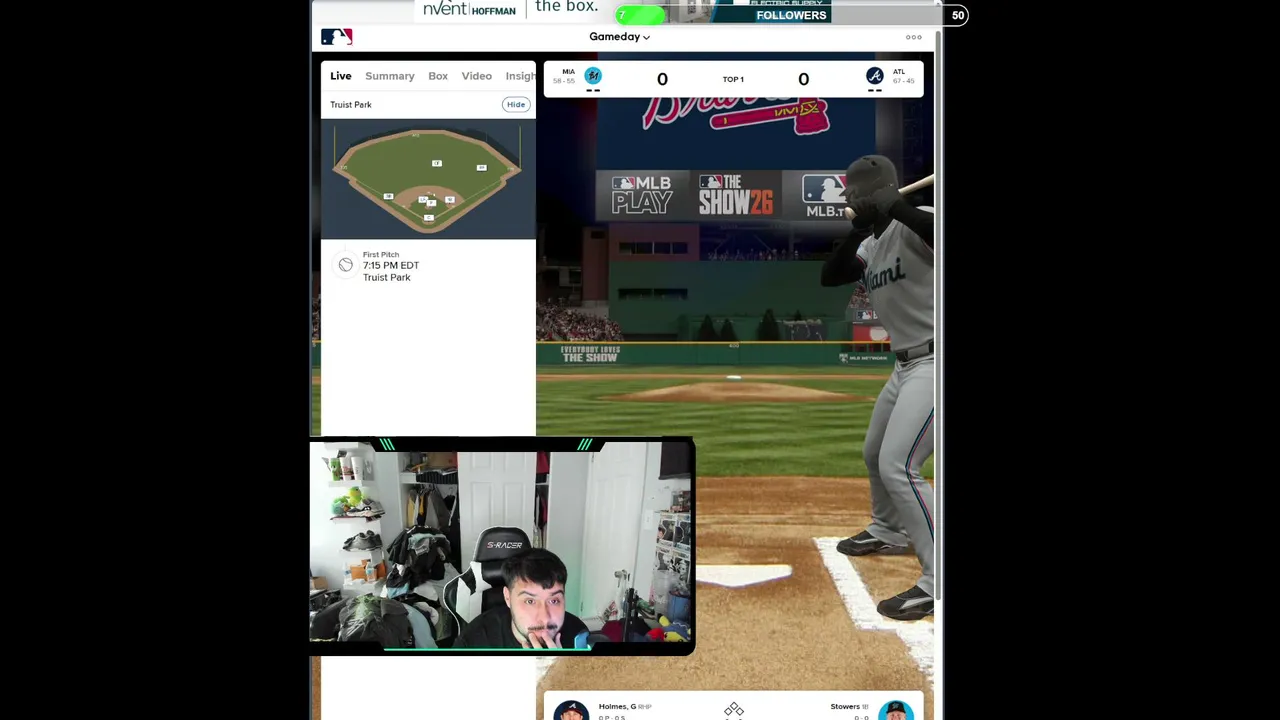Switch to the Summary tab

tap(390, 76)
